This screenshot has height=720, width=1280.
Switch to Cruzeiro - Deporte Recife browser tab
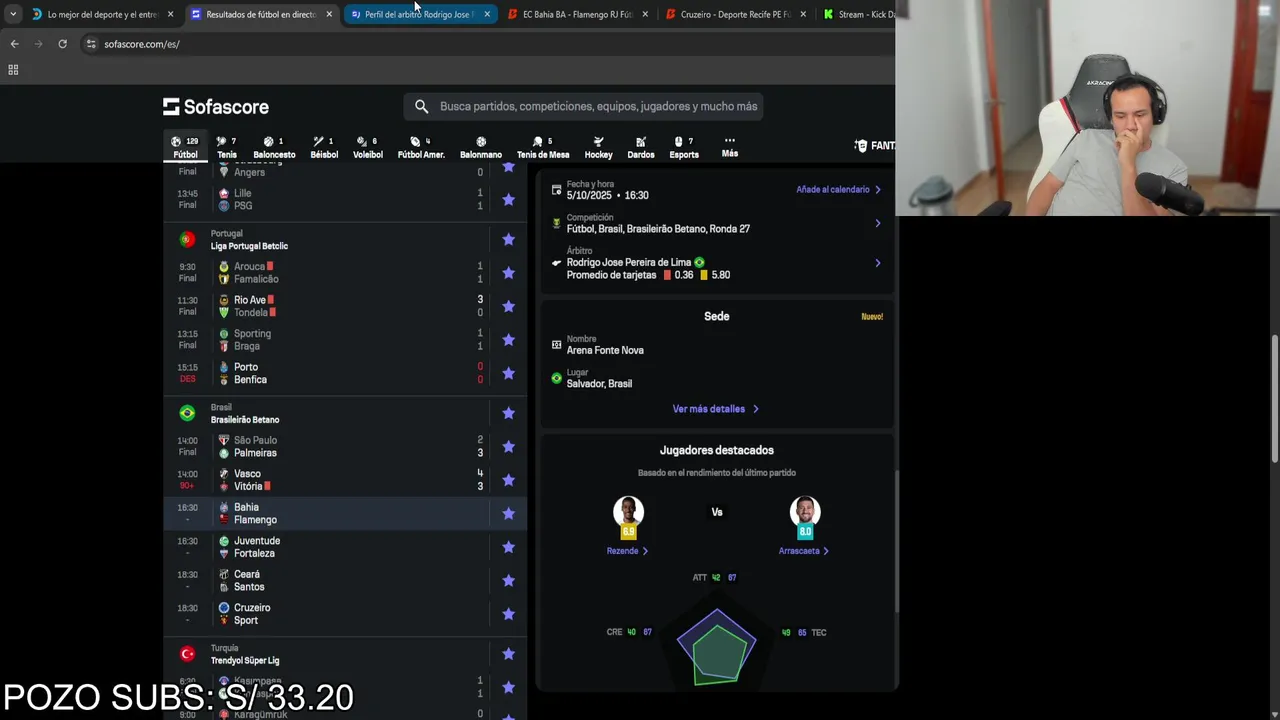[x=735, y=14]
